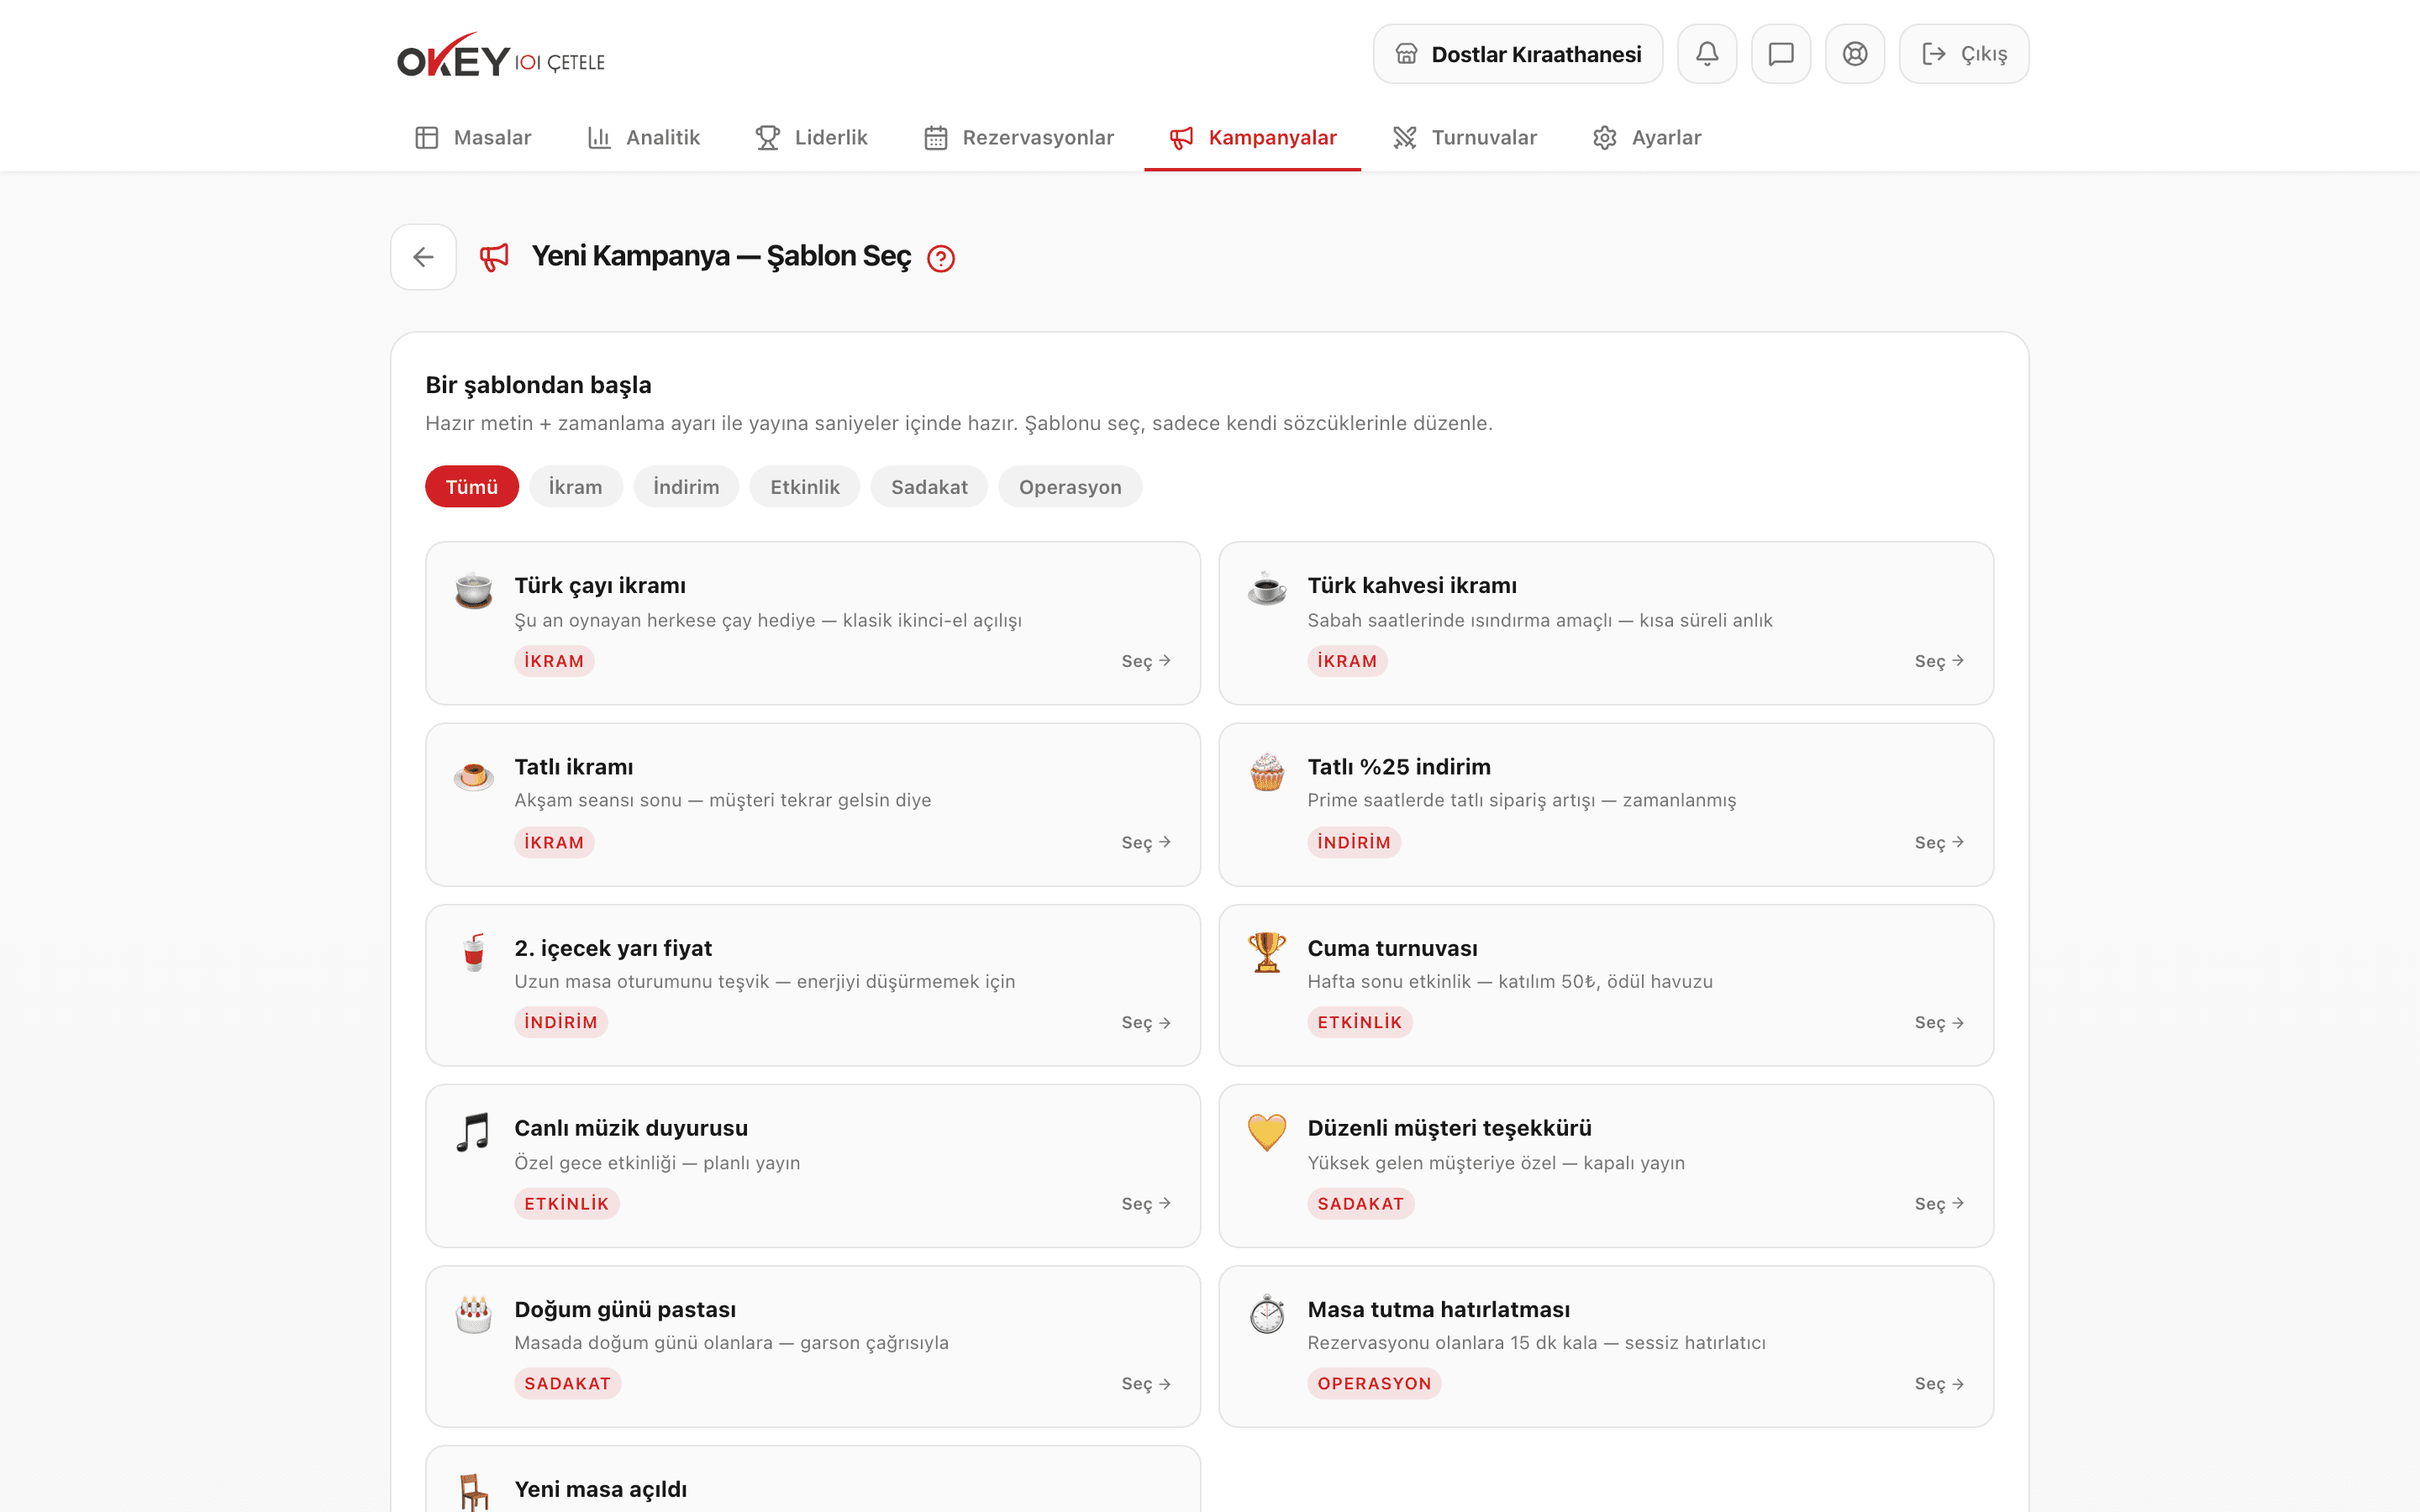Click Seç on Tatlı %25 indirim card

1939,842
